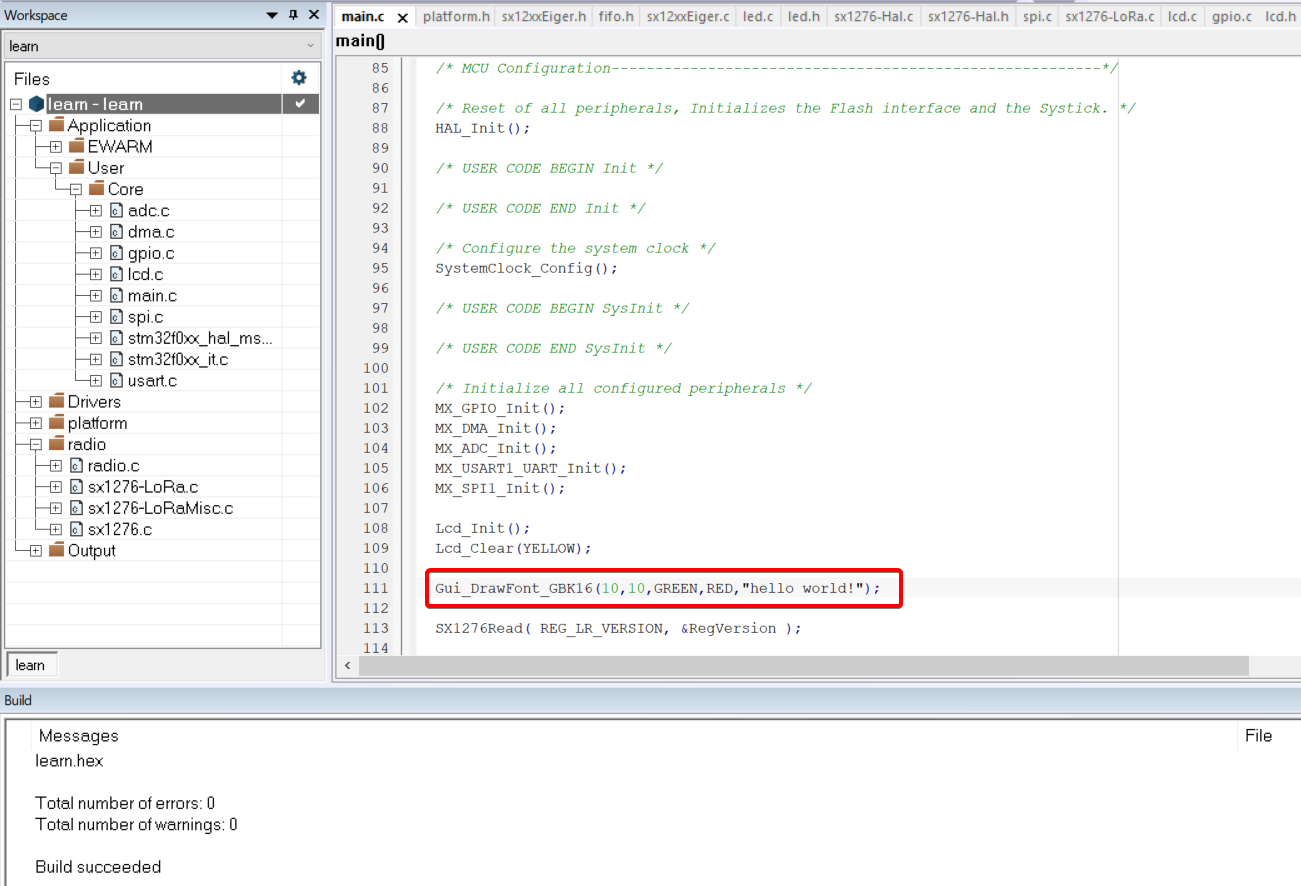Pin the Workspace panel with the pushpin

[293, 15]
